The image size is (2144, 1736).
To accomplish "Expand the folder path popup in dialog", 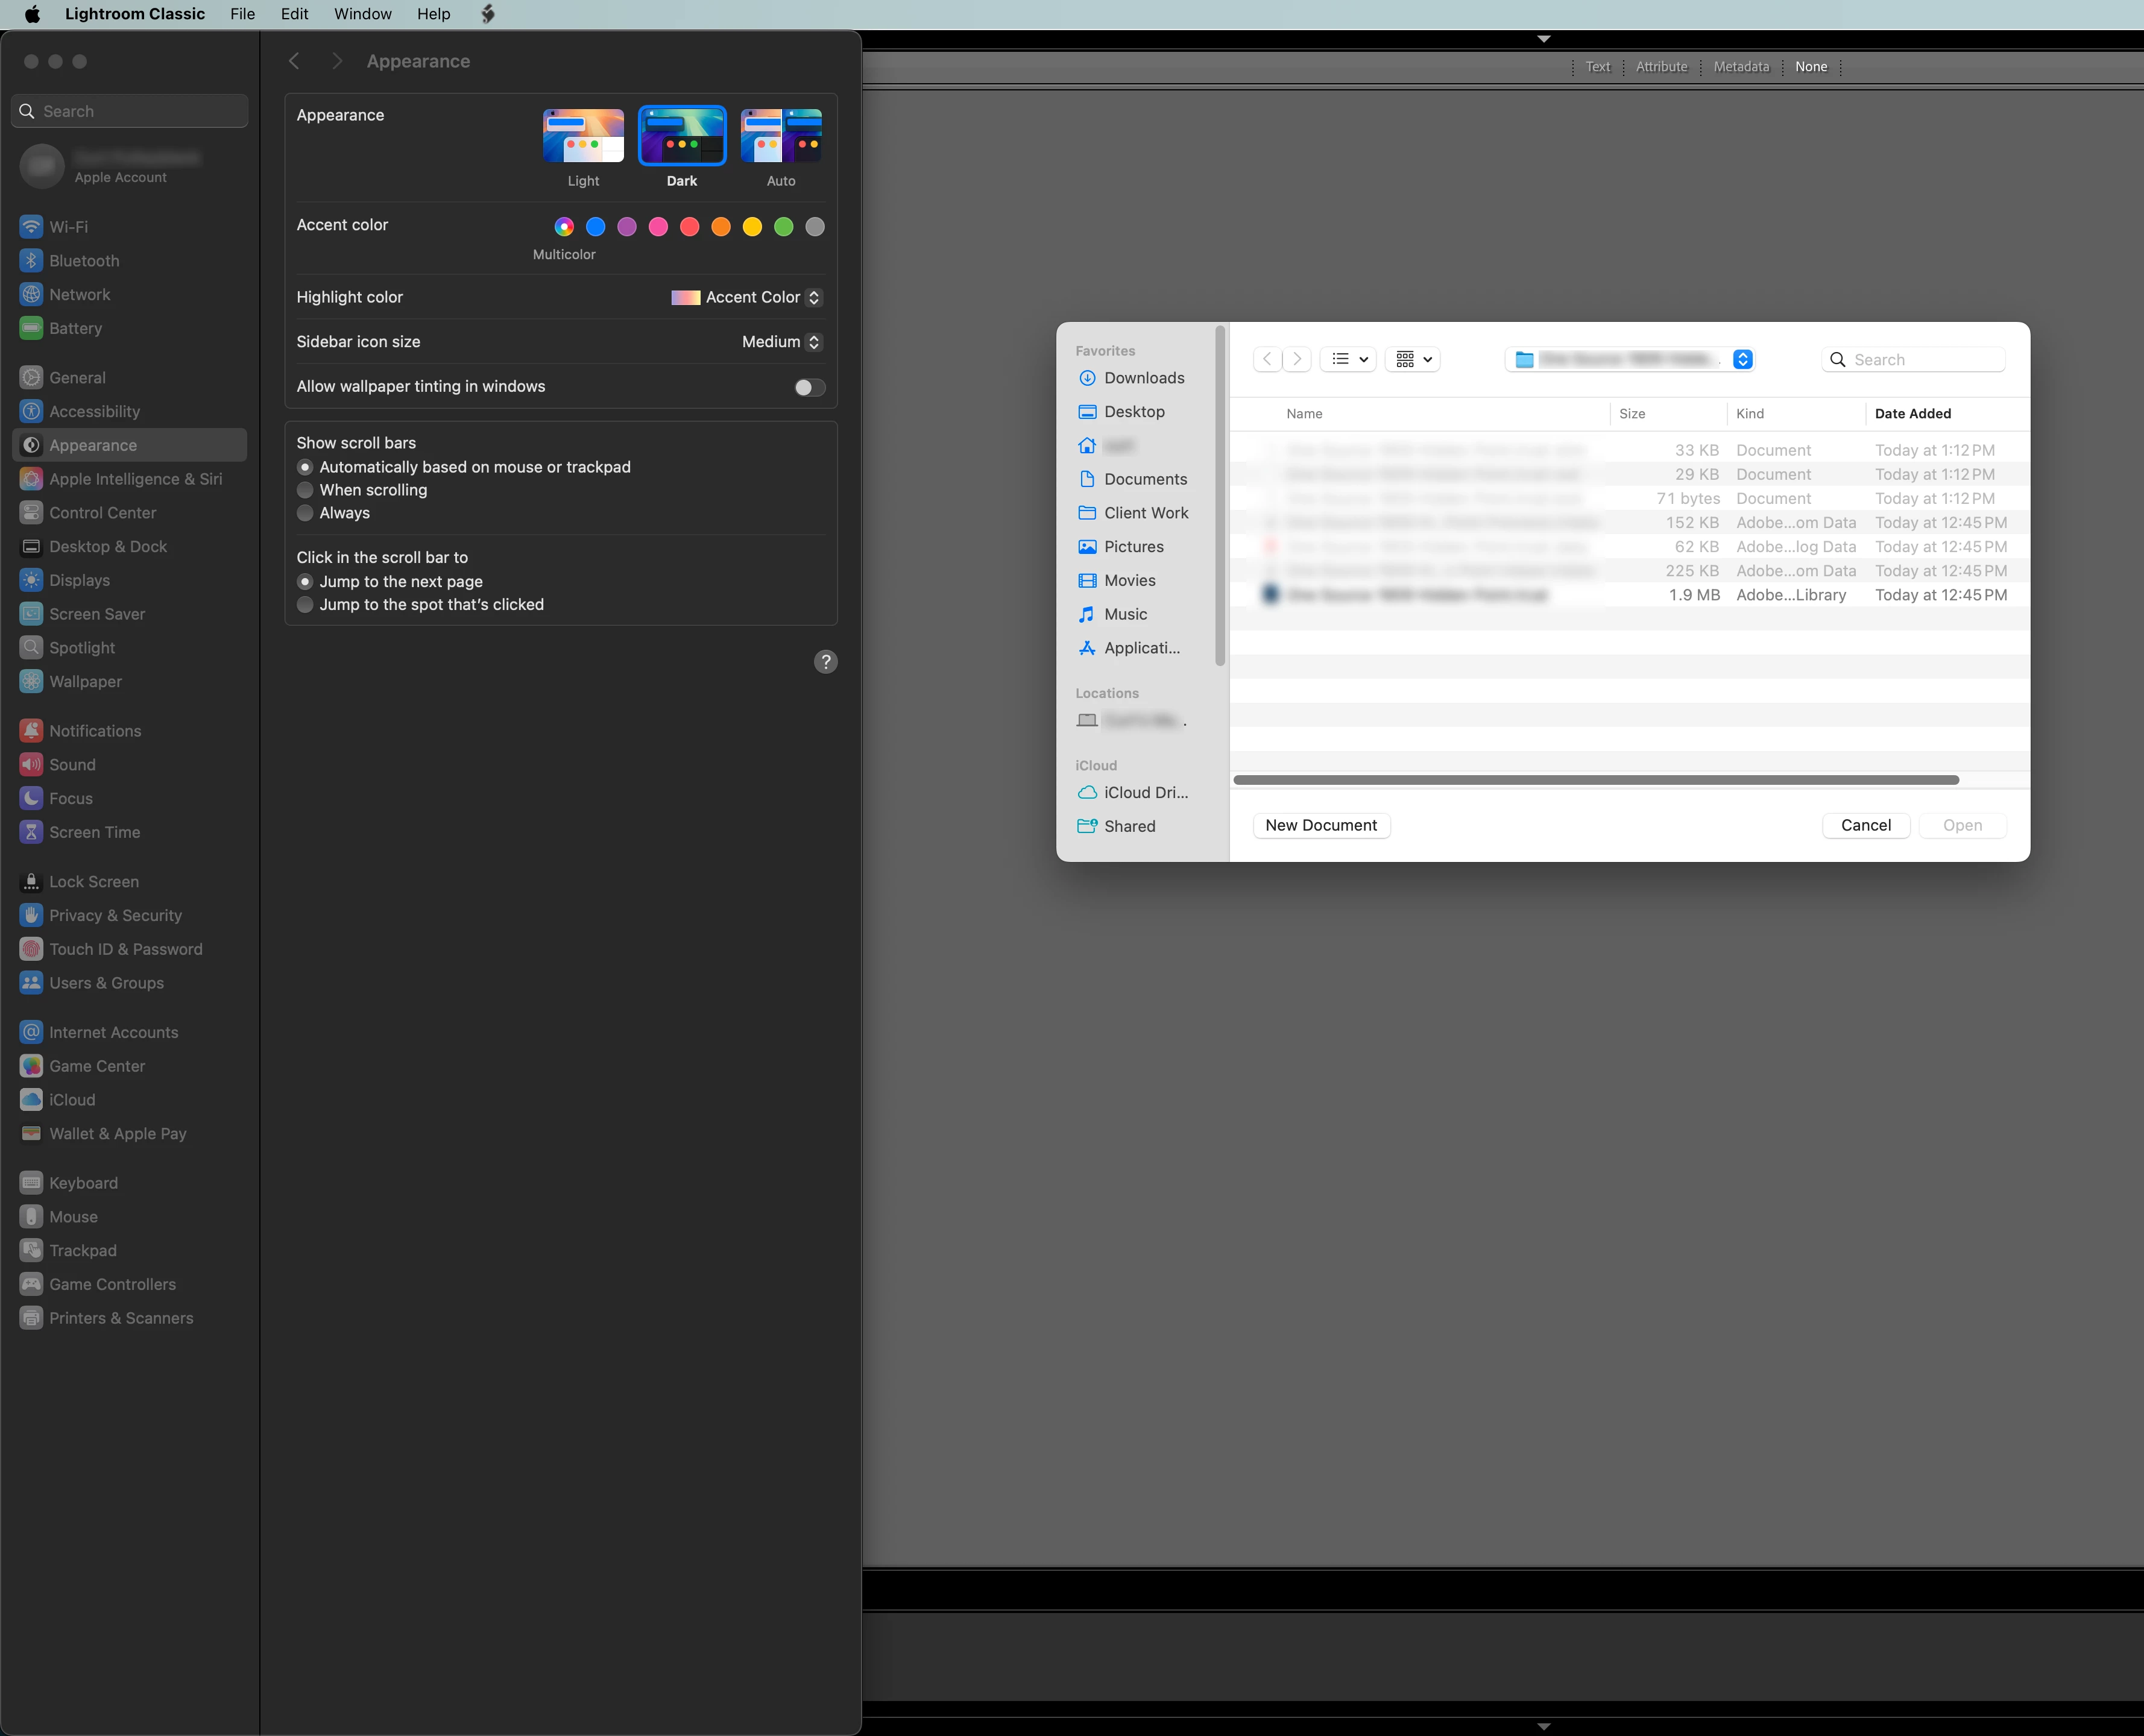I will [x=1742, y=360].
